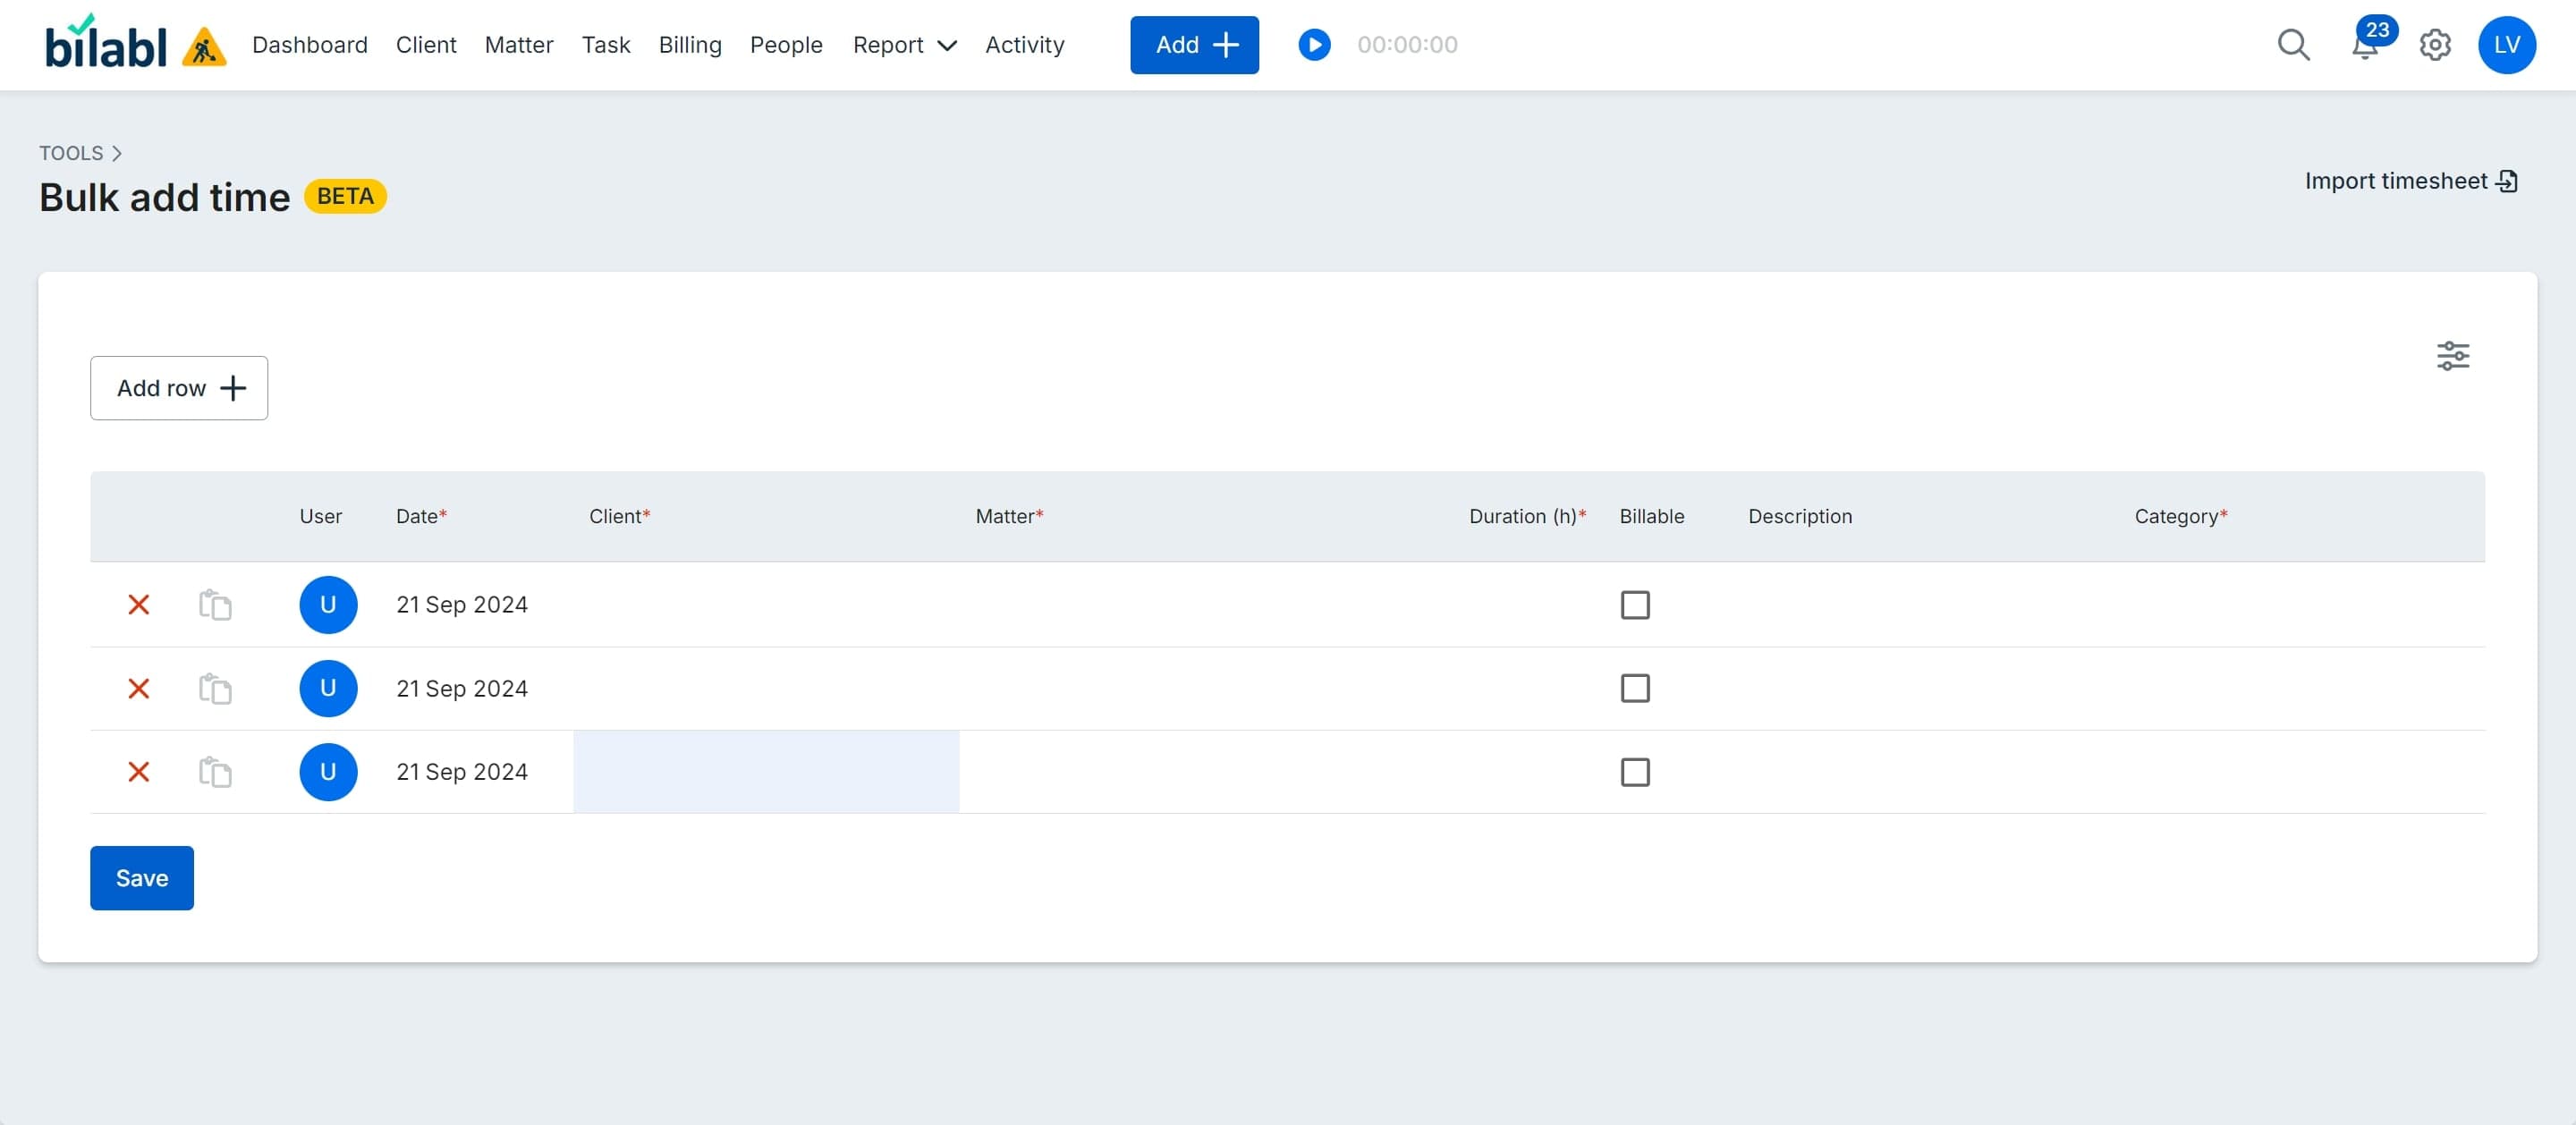
Task: Open the Task page
Action: tap(606, 45)
